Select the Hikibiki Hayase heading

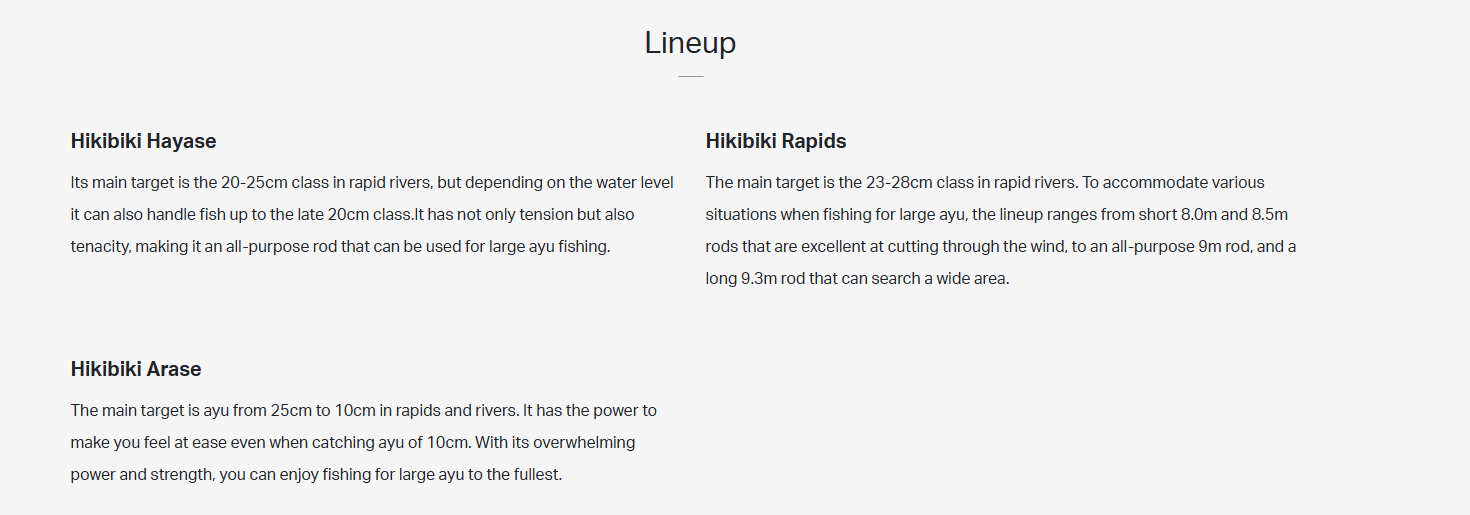(143, 141)
